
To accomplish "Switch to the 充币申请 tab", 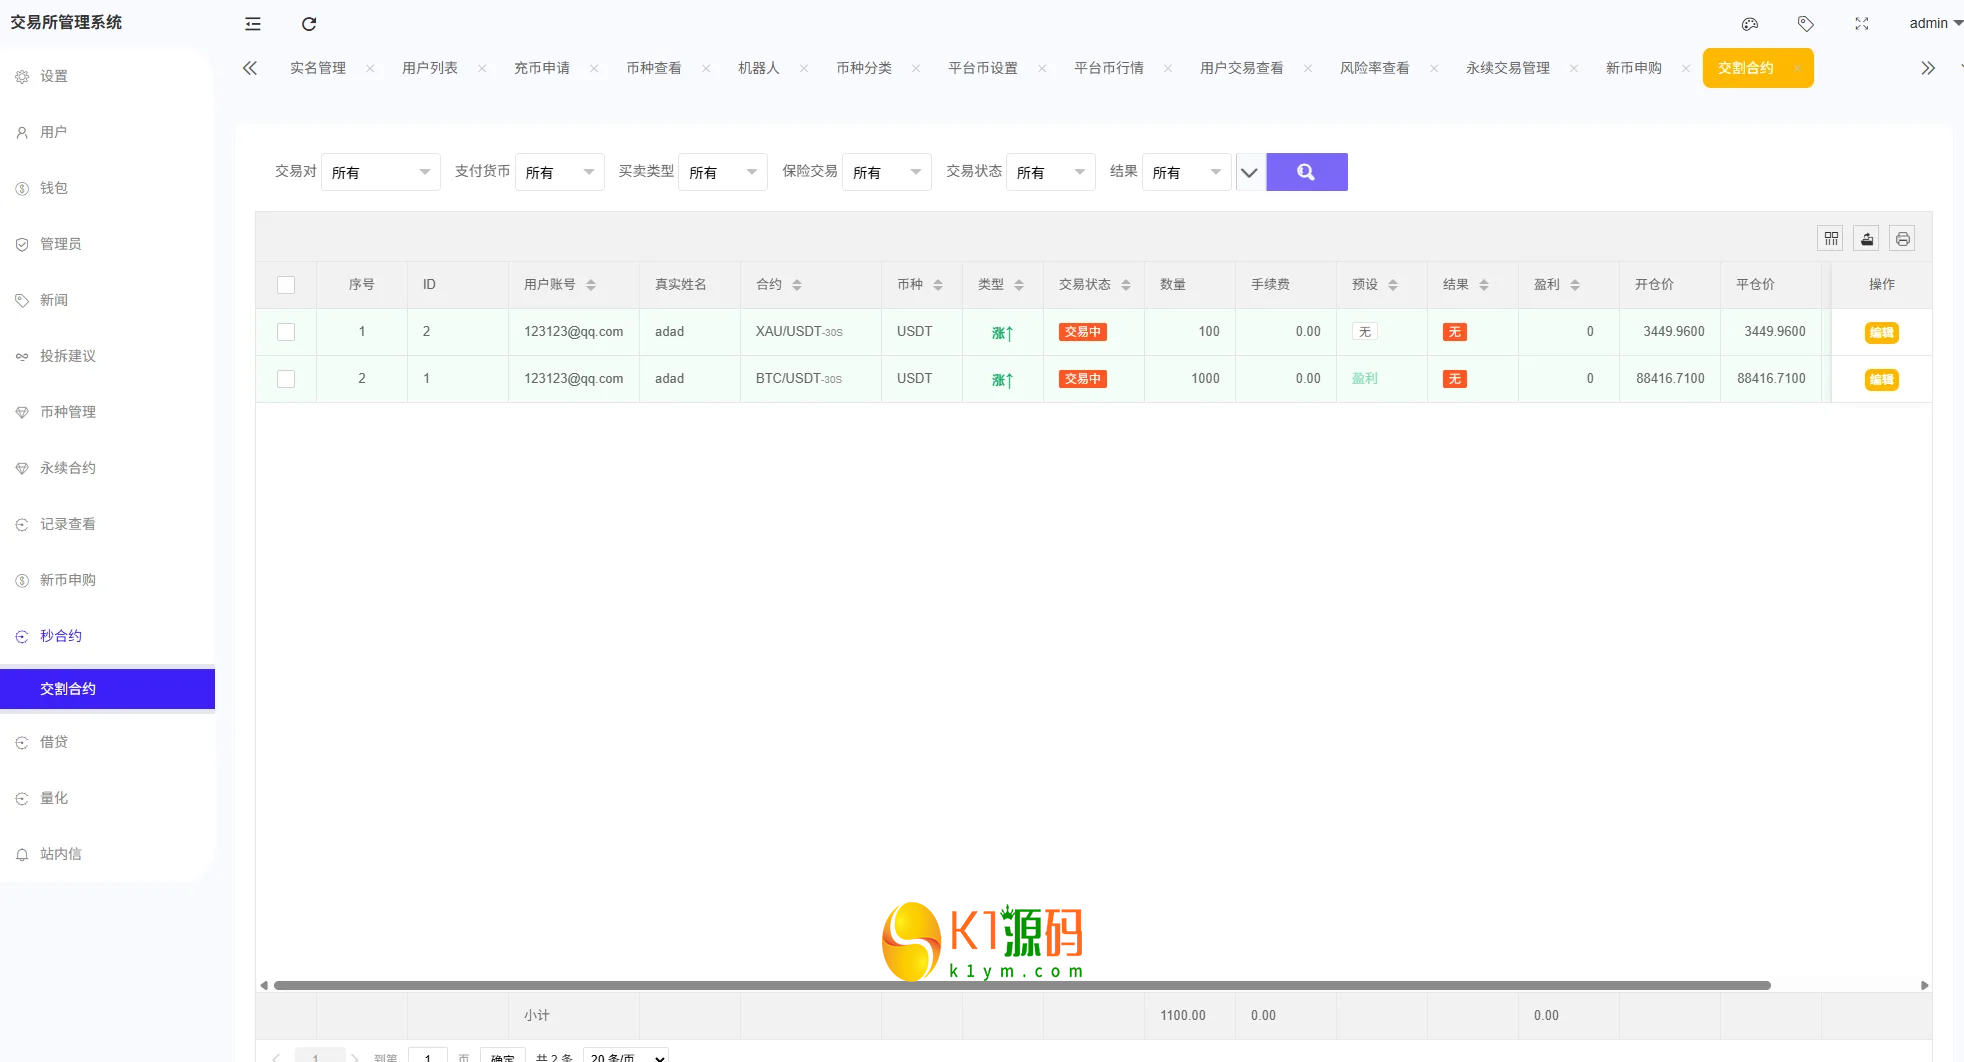I will click(542, 68).
